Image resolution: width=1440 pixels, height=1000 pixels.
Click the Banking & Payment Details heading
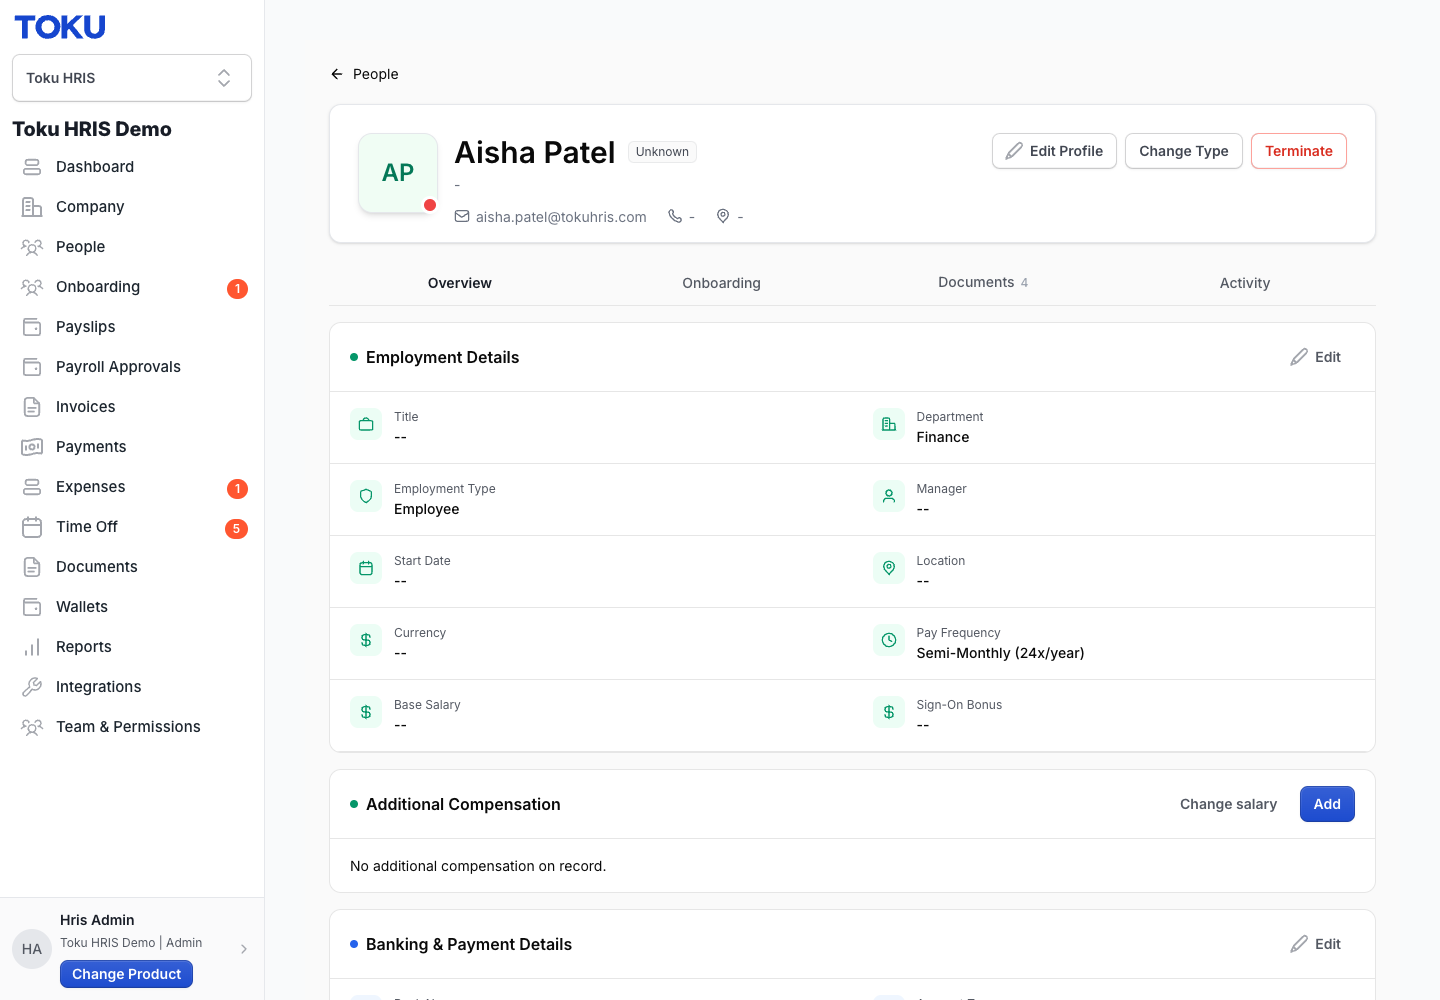click(469, 944)
